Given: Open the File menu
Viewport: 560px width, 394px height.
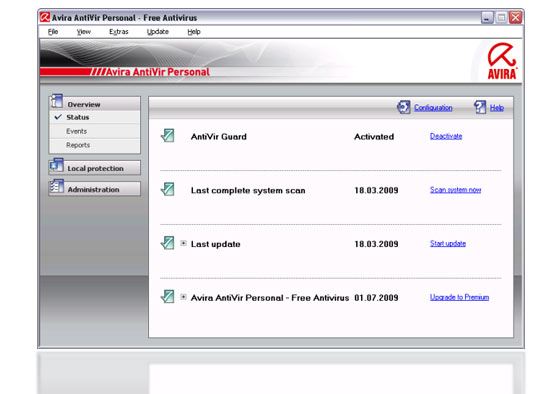Looking at the screenshot, I should click(x=53, y=32).
